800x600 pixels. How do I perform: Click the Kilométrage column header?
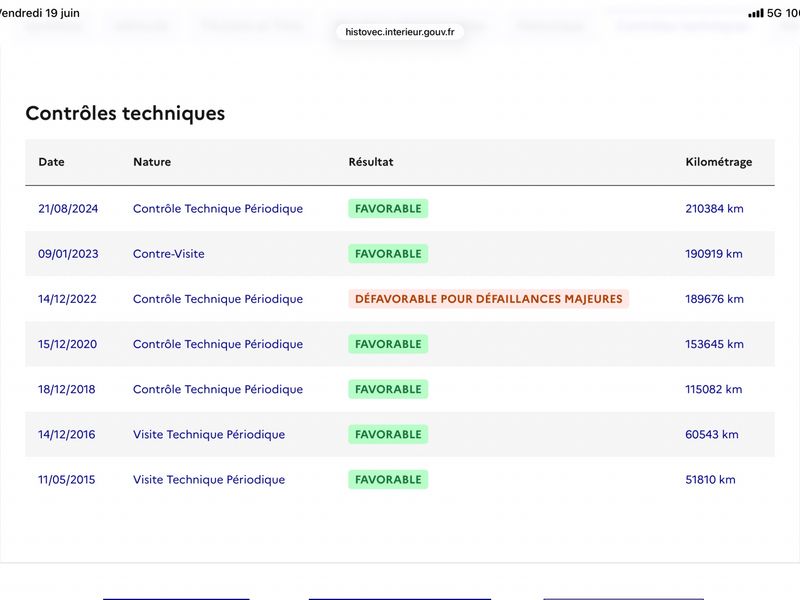coord(718,162)
